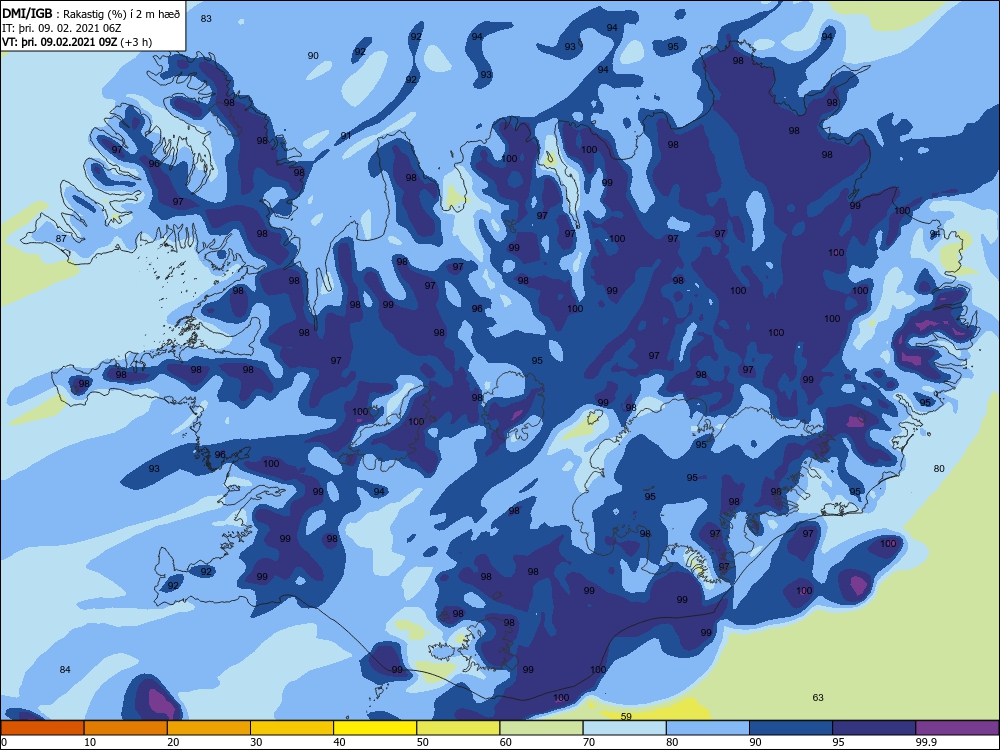Click the 'VT: þri. 09.02.2021 09Z' line
This screenshot has height=750, width=1000.
pos(60,43)
